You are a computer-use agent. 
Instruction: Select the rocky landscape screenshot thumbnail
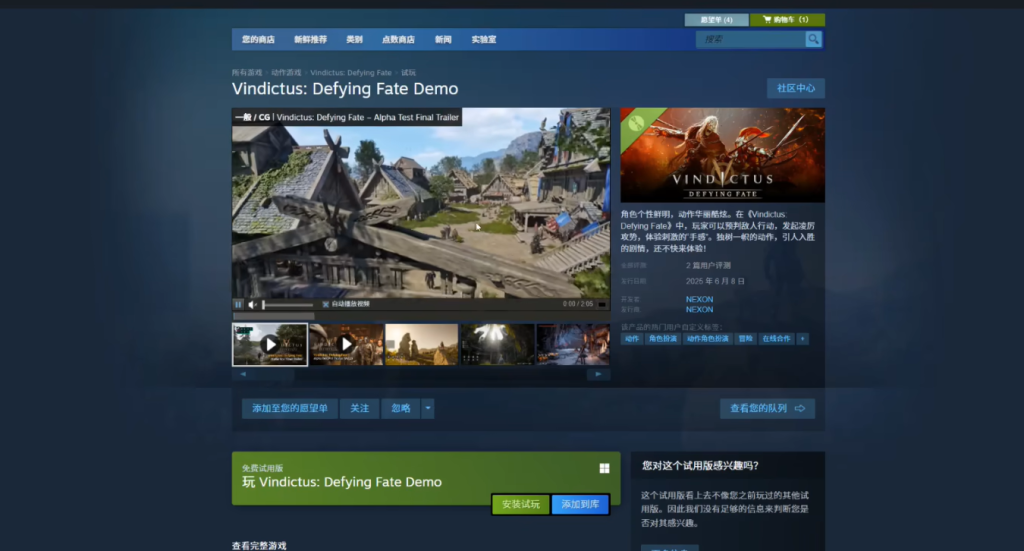pos(421,345)
